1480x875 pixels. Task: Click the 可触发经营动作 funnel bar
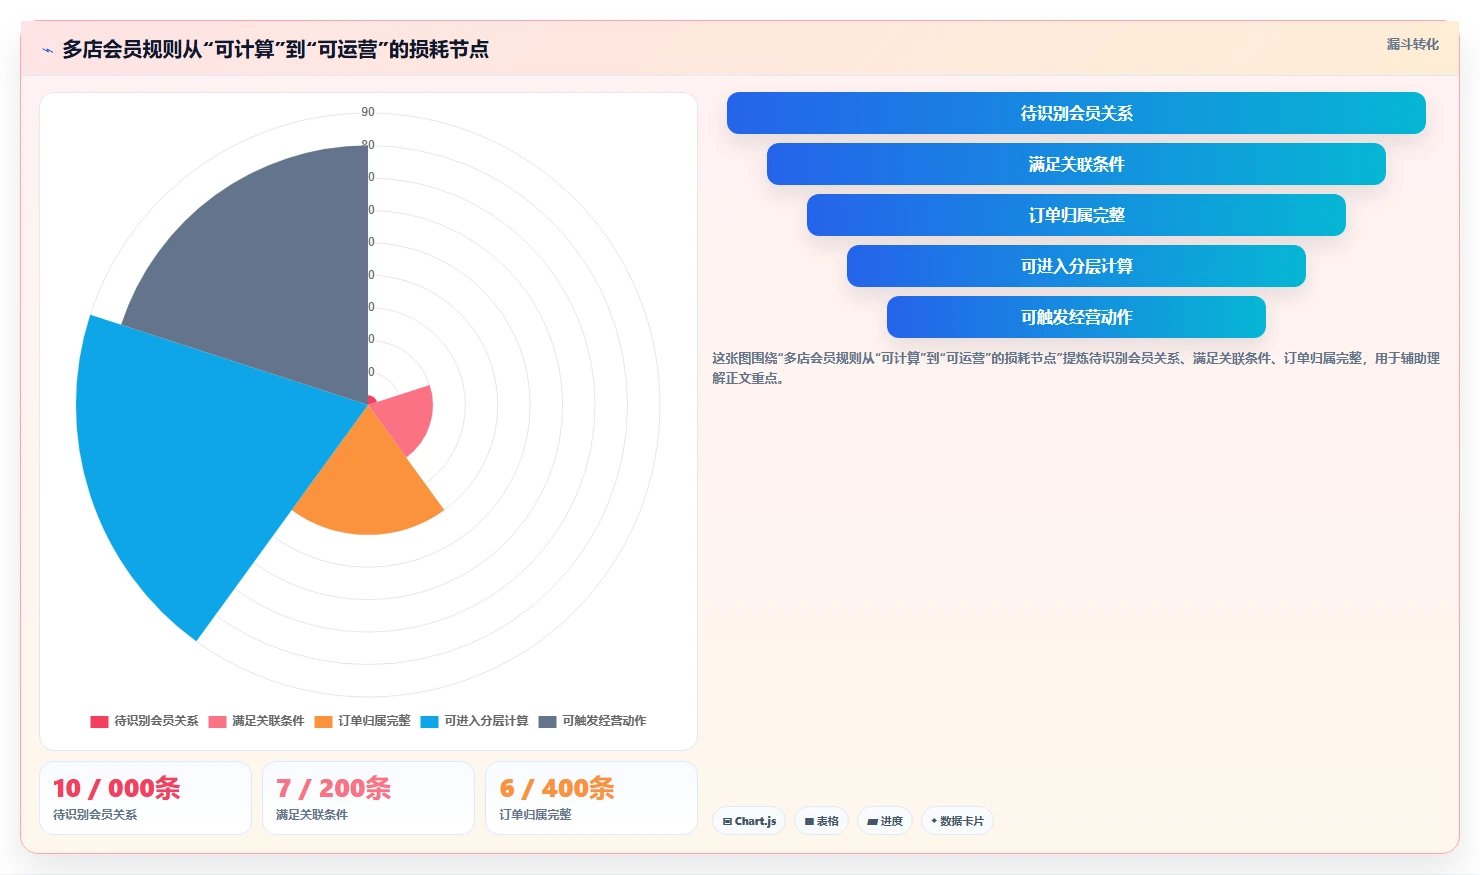coord(1076,317)
